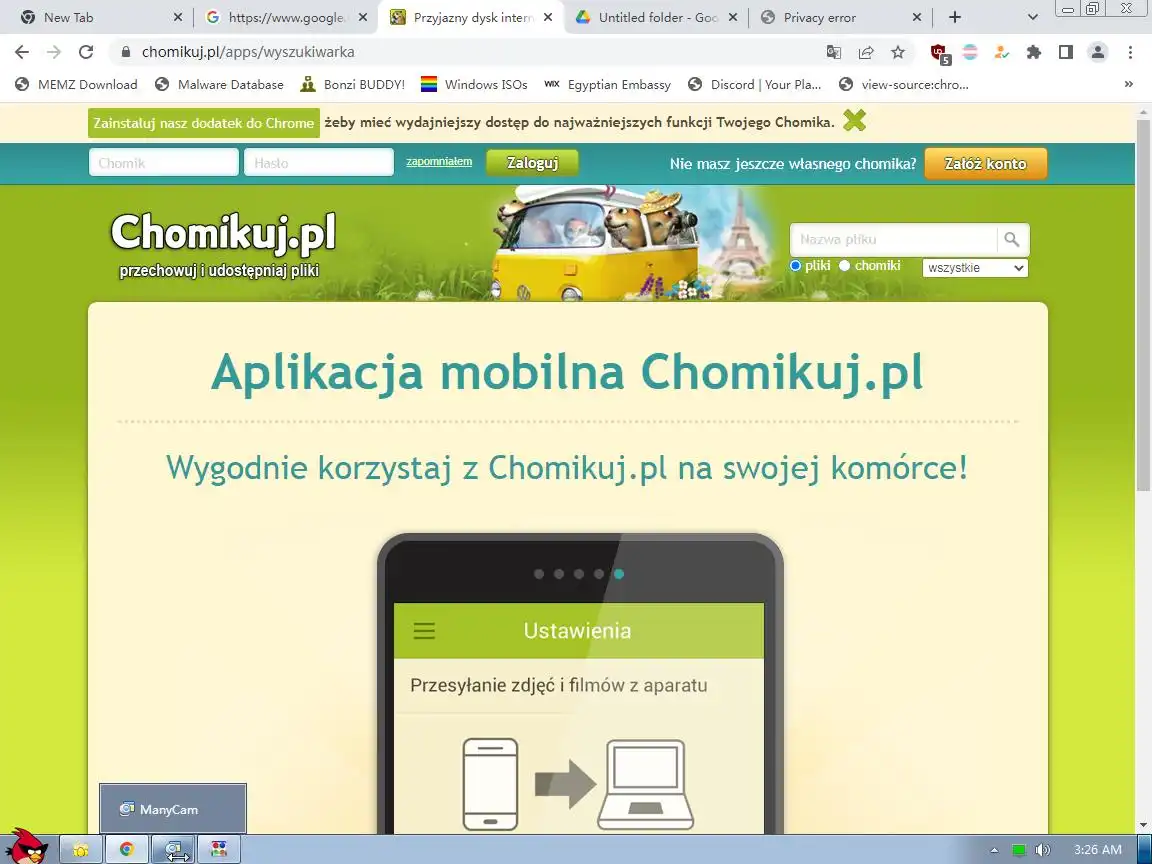The width and height of the screenshot is (1152, 864).
Task: Click the green network tray icon
Action: click(1018, 850)
